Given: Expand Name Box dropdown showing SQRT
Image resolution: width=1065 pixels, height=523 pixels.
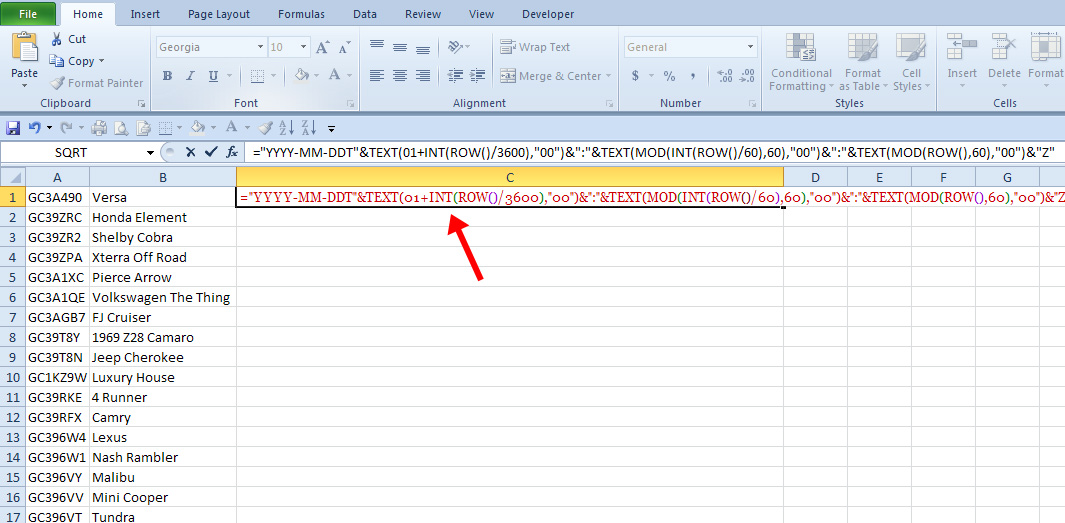Looking at the screenshot, I should [150, 153].
